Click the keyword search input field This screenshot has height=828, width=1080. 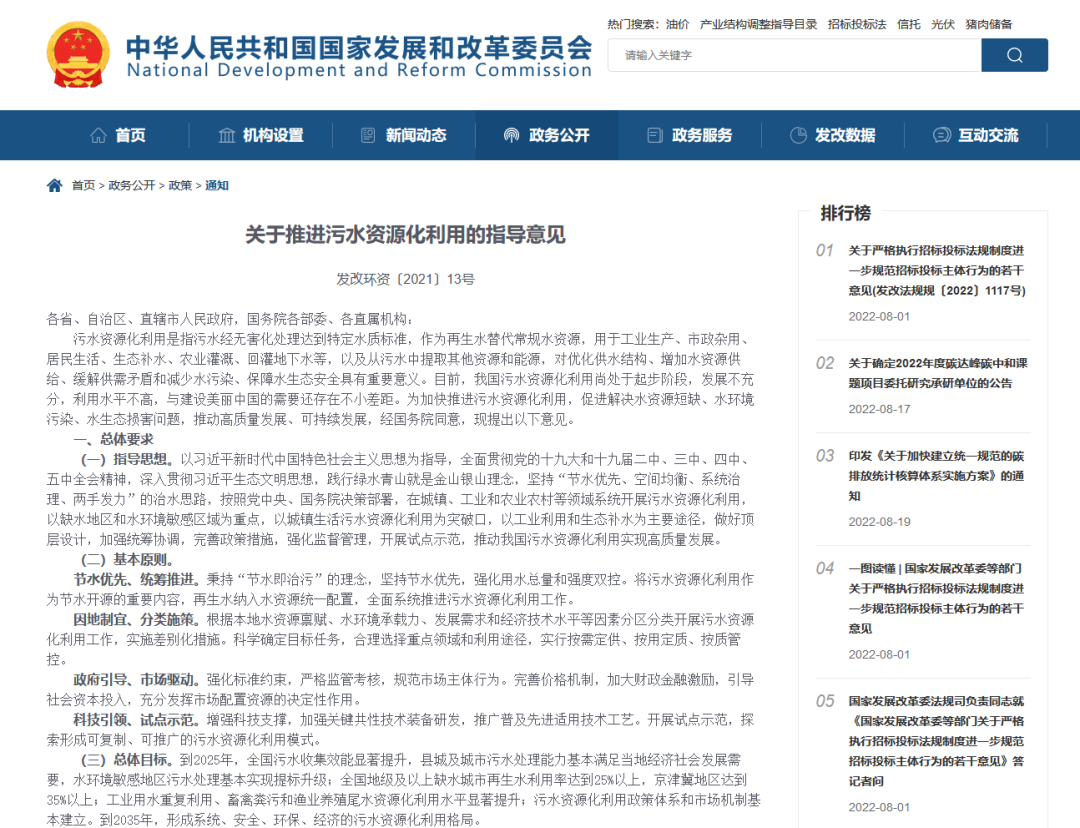(x=795, y=55)
